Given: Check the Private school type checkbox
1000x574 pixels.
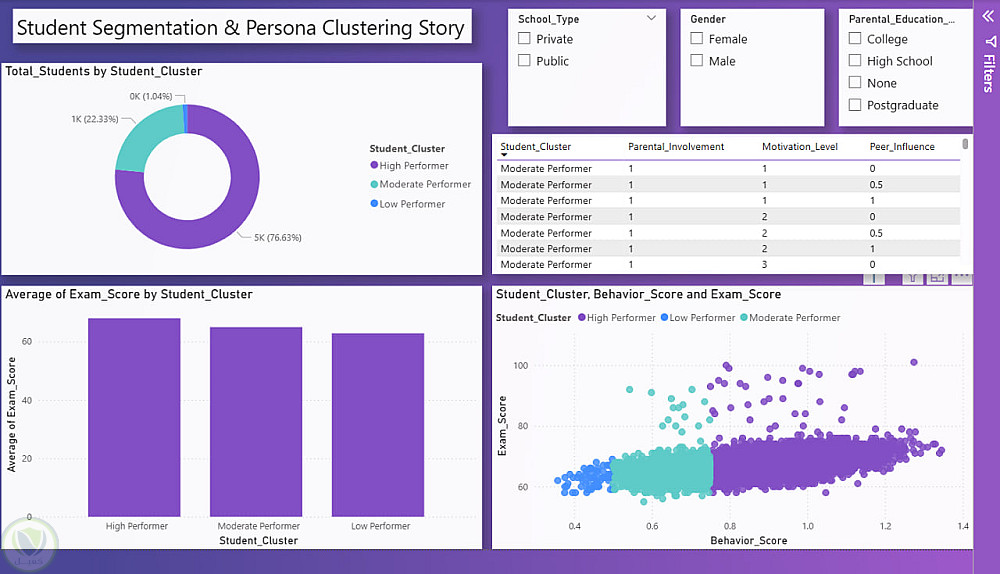Looking at the screenshot, I should [x=524, y=38].
